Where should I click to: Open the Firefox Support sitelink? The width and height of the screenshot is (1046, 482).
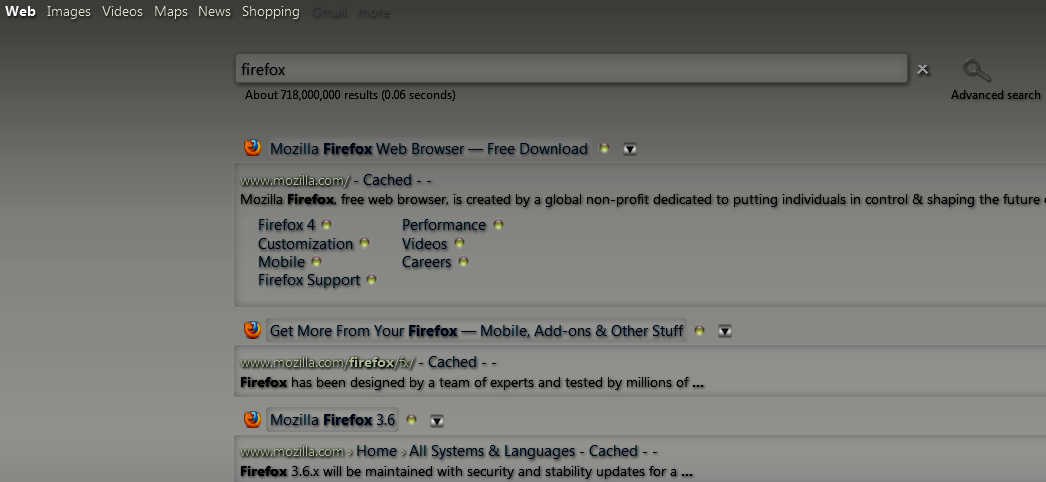coord(309,280)
